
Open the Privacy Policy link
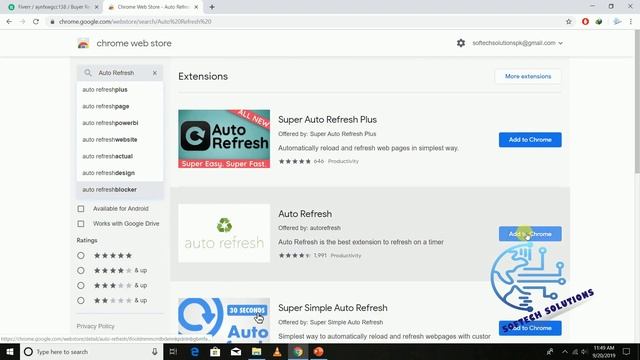coord(96,326)
